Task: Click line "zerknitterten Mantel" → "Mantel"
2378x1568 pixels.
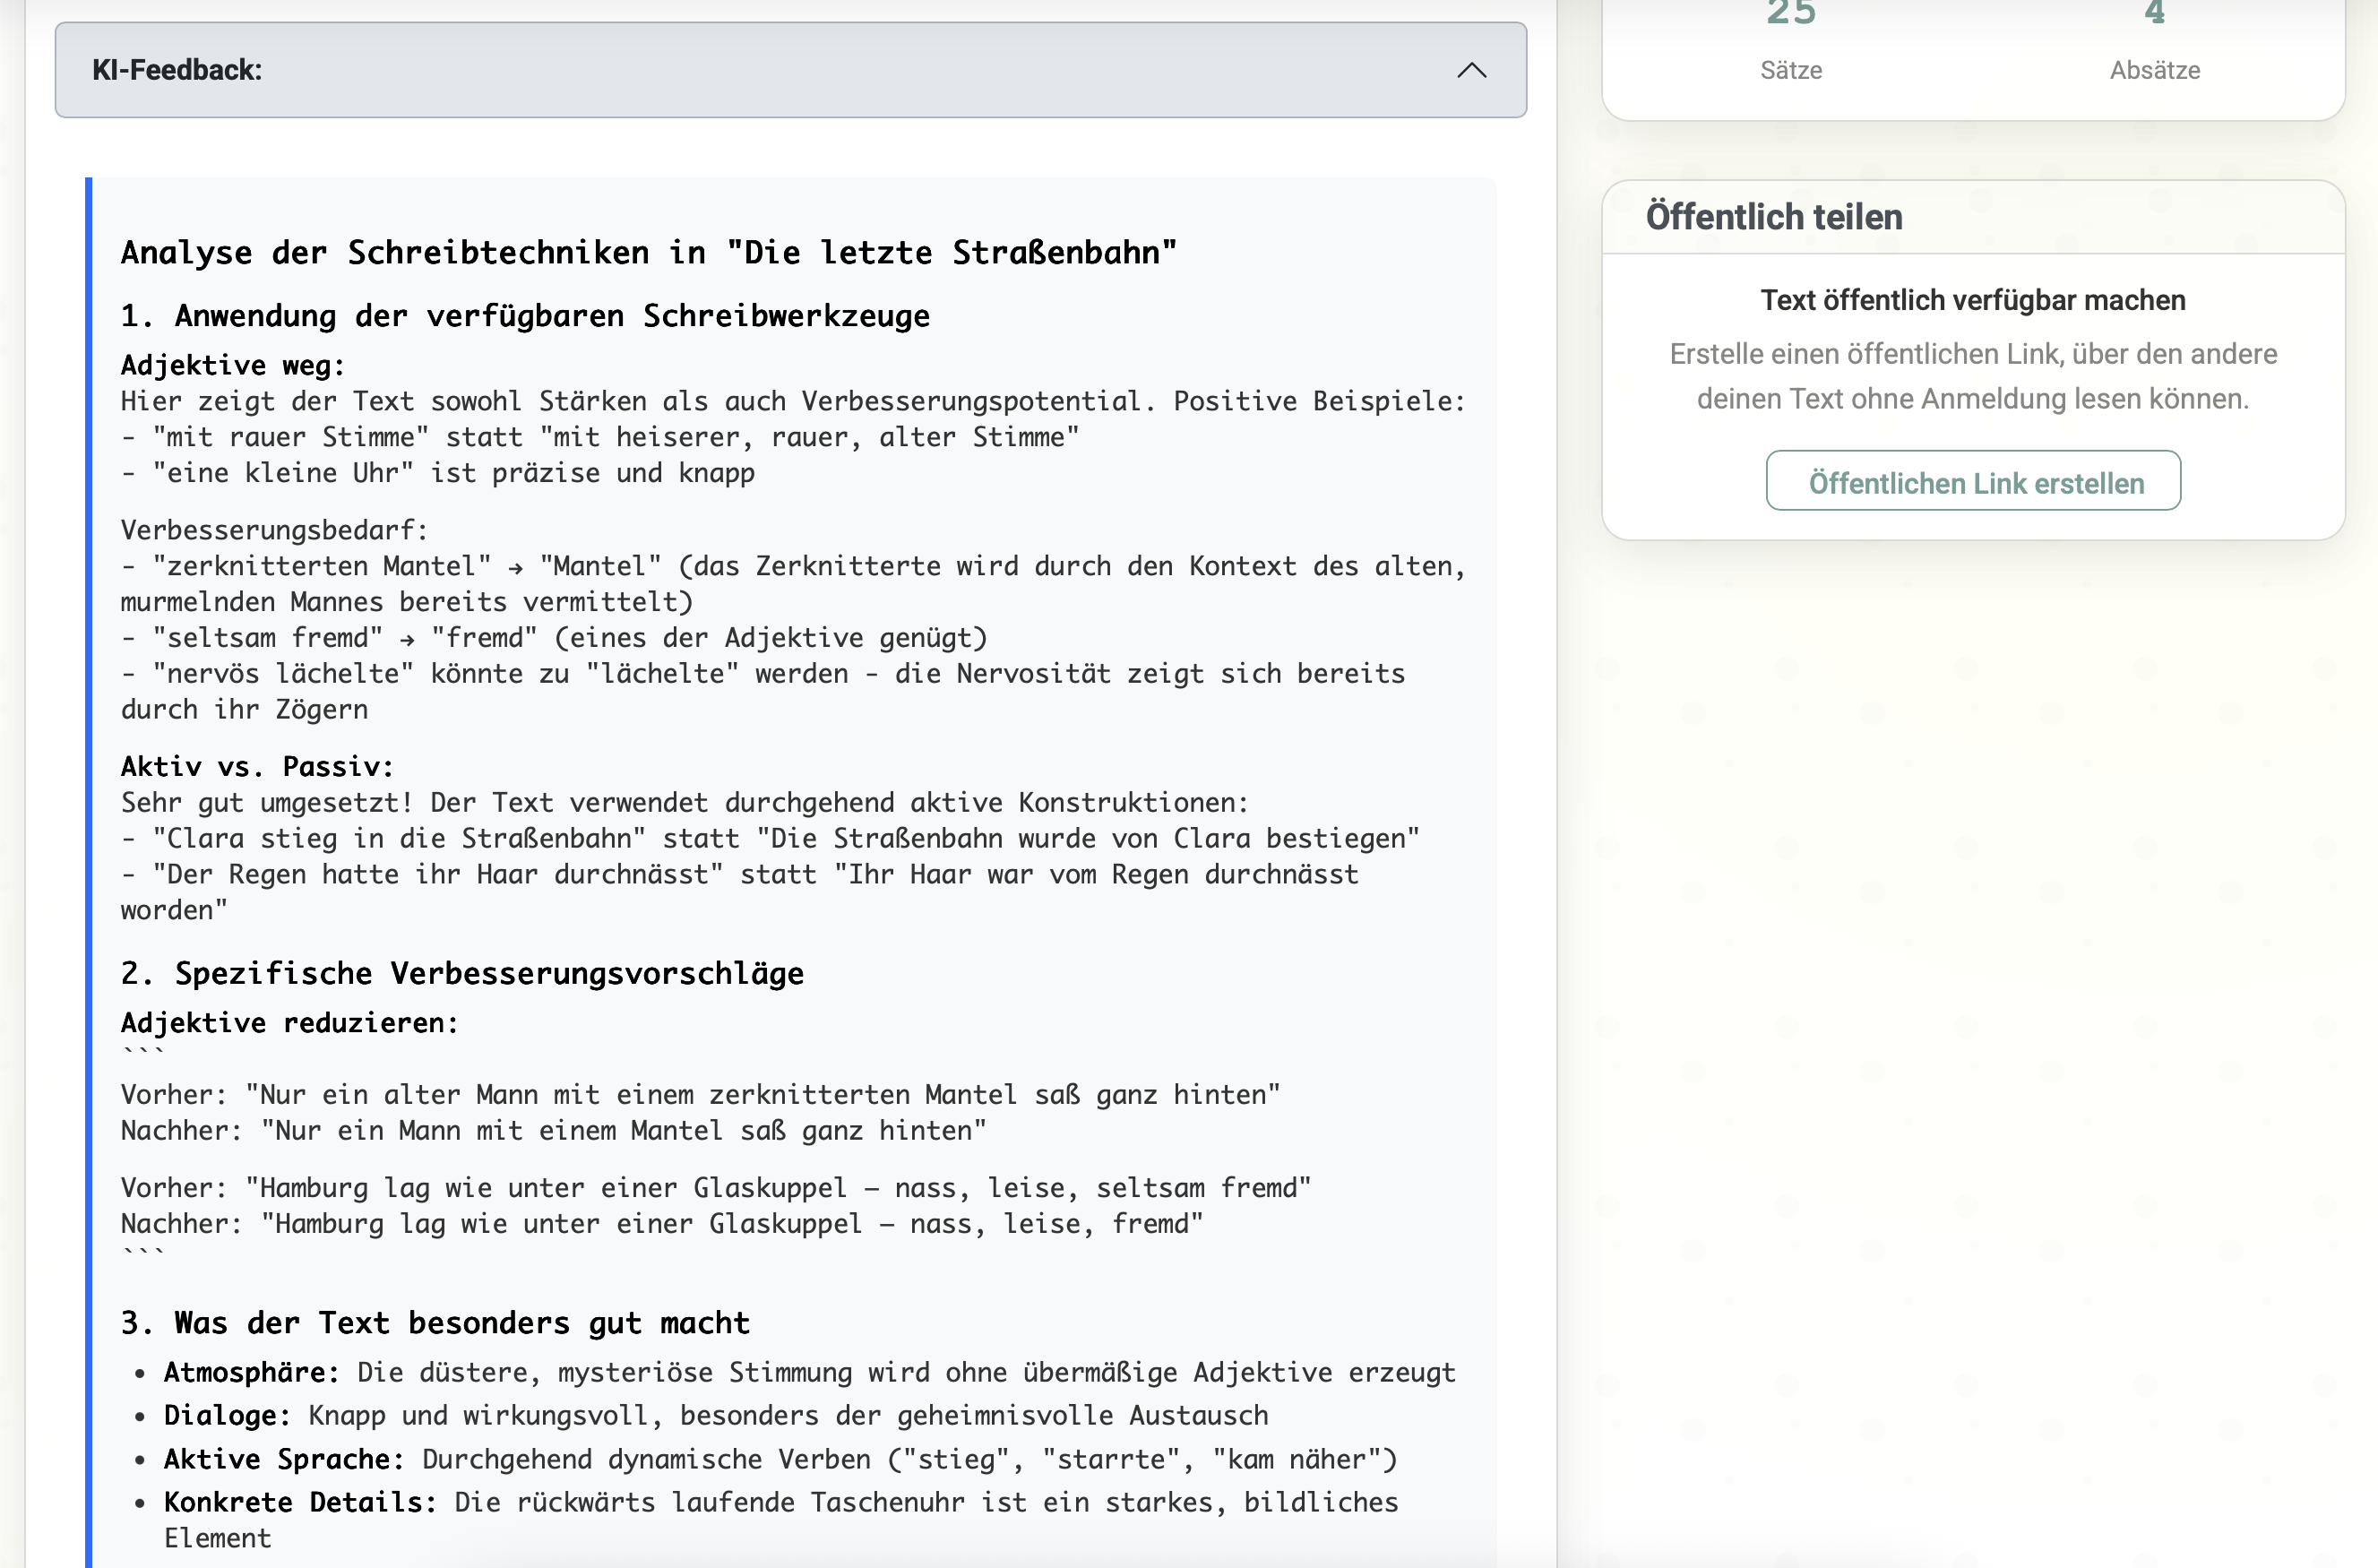Action: click(x=793, y=584)
